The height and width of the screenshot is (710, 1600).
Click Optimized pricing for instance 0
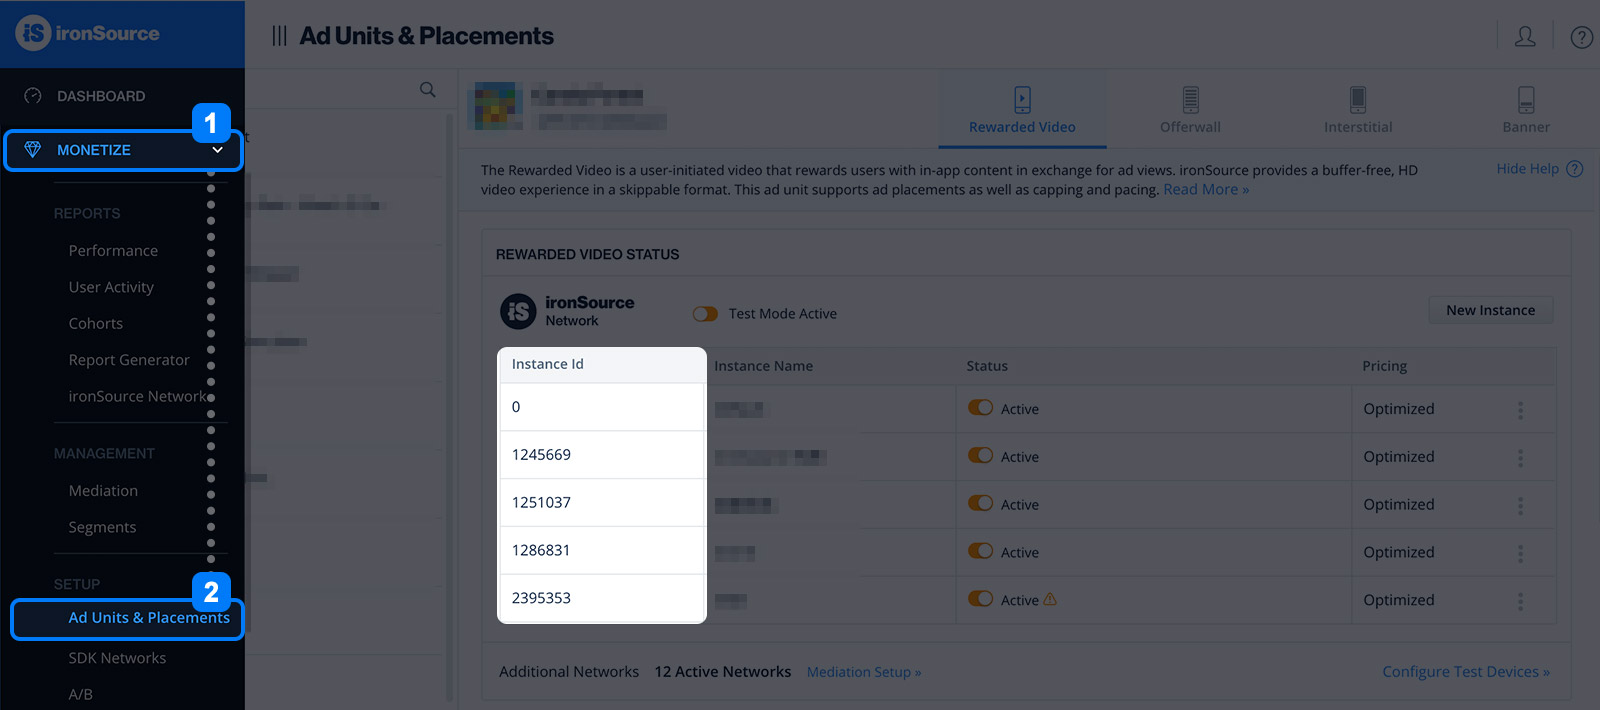click(x=1399, y=409)
